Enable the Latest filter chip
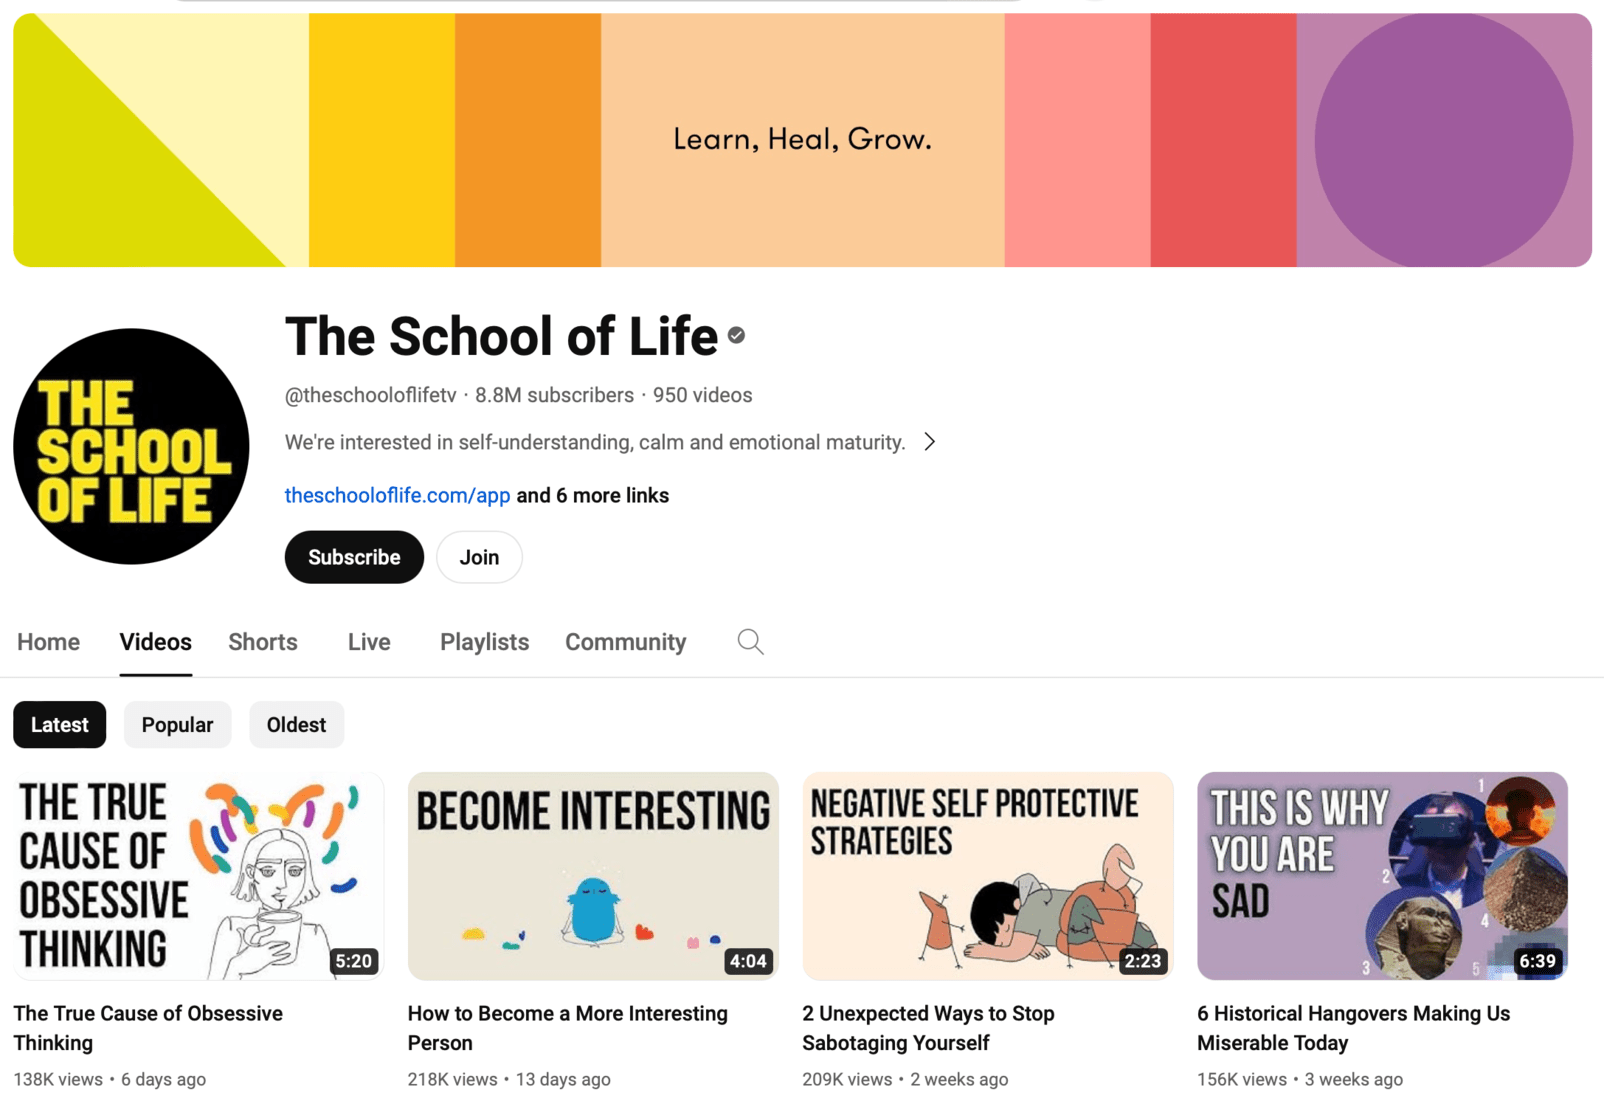Viewport: 1604px width, 1101px height. click(x=59, y=724)
